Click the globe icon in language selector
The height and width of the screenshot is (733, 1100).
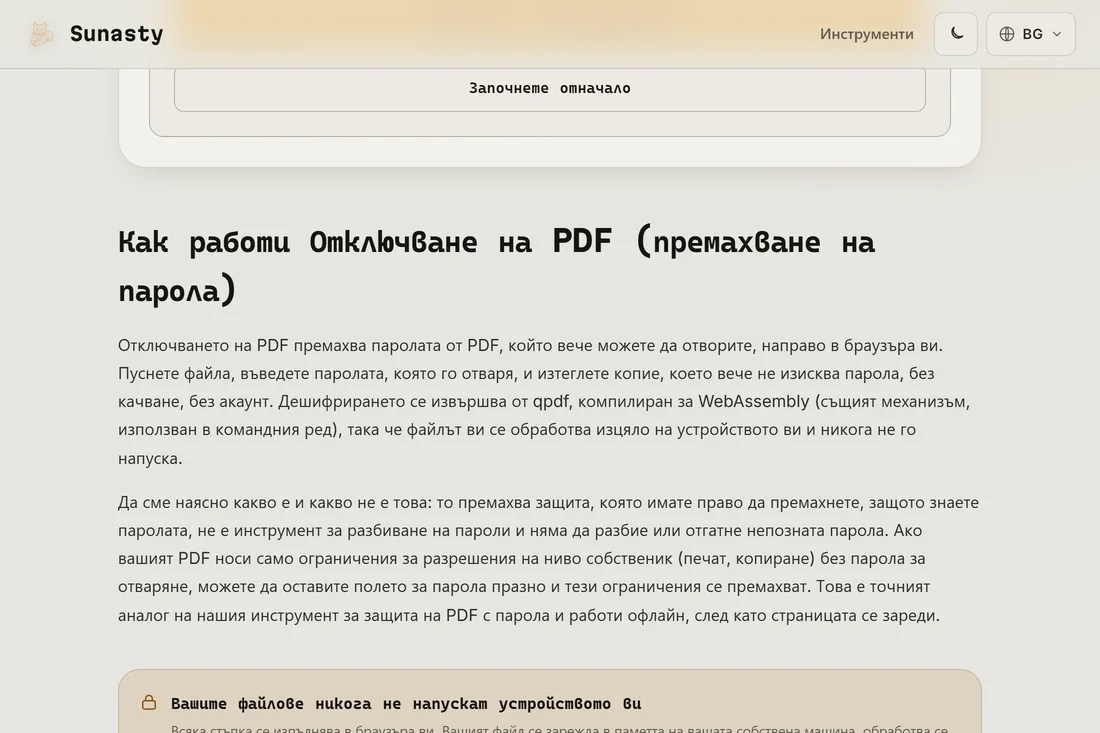[1007, 34]
